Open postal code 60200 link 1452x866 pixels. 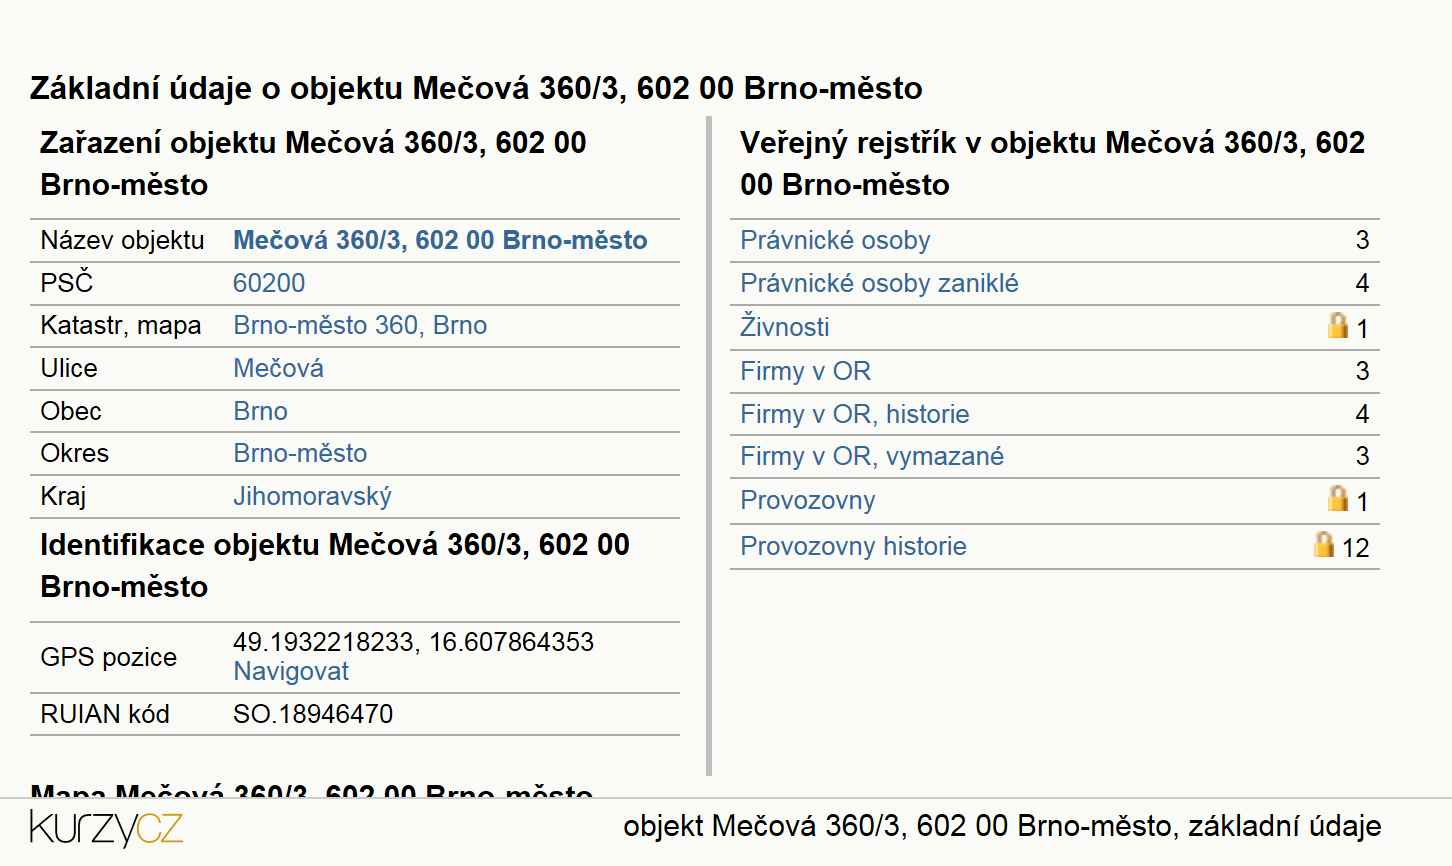tap(269, 283)
